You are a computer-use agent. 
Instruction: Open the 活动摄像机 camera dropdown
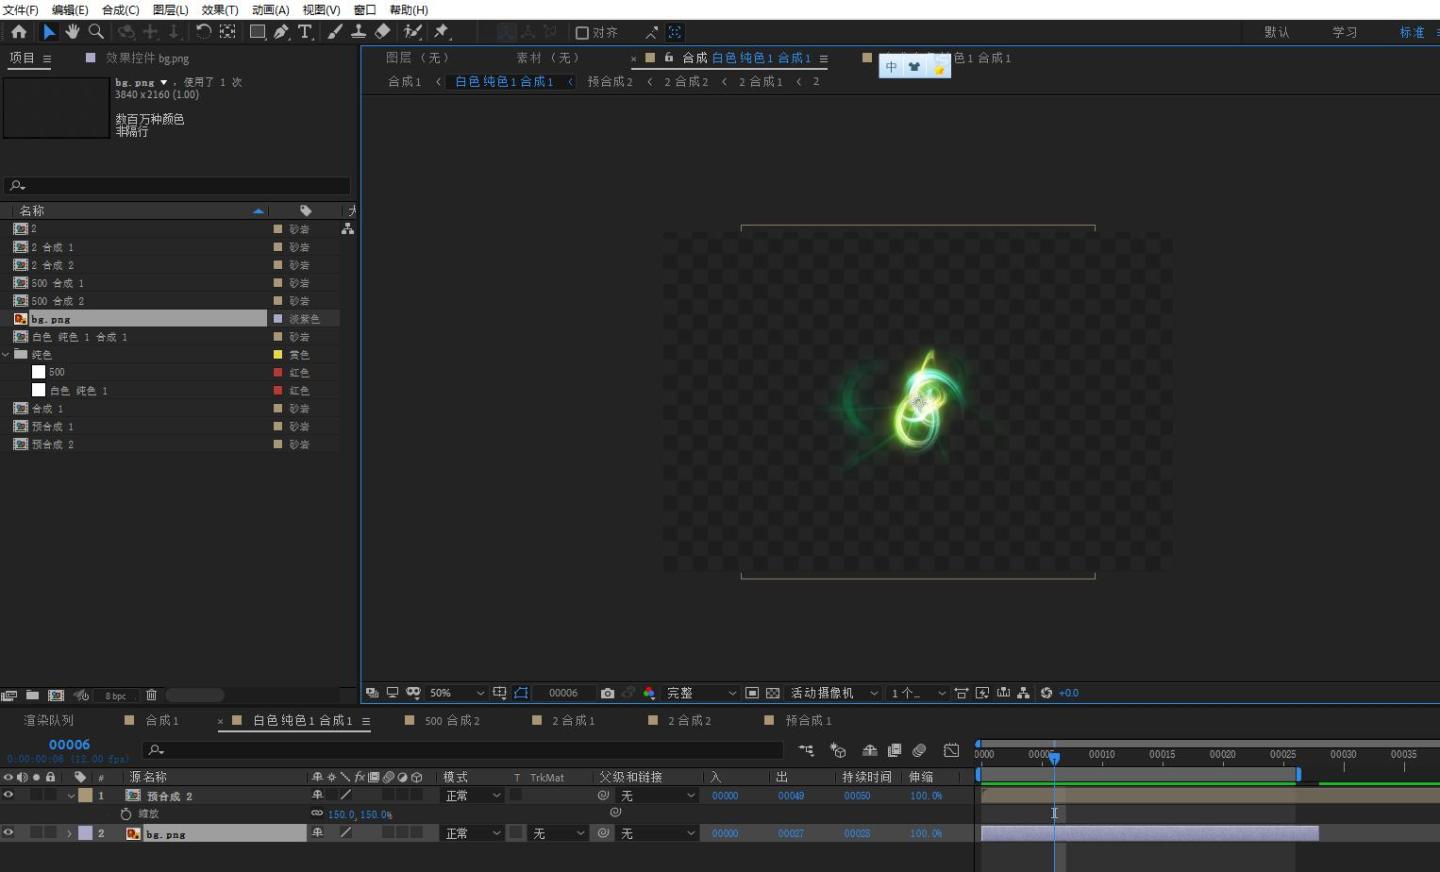[834, 693]
